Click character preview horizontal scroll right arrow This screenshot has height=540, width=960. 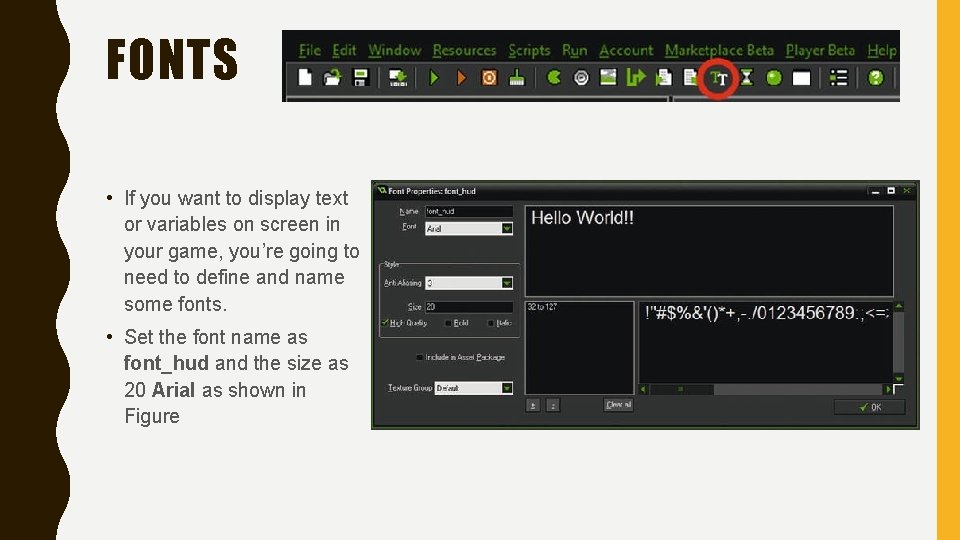888,389
